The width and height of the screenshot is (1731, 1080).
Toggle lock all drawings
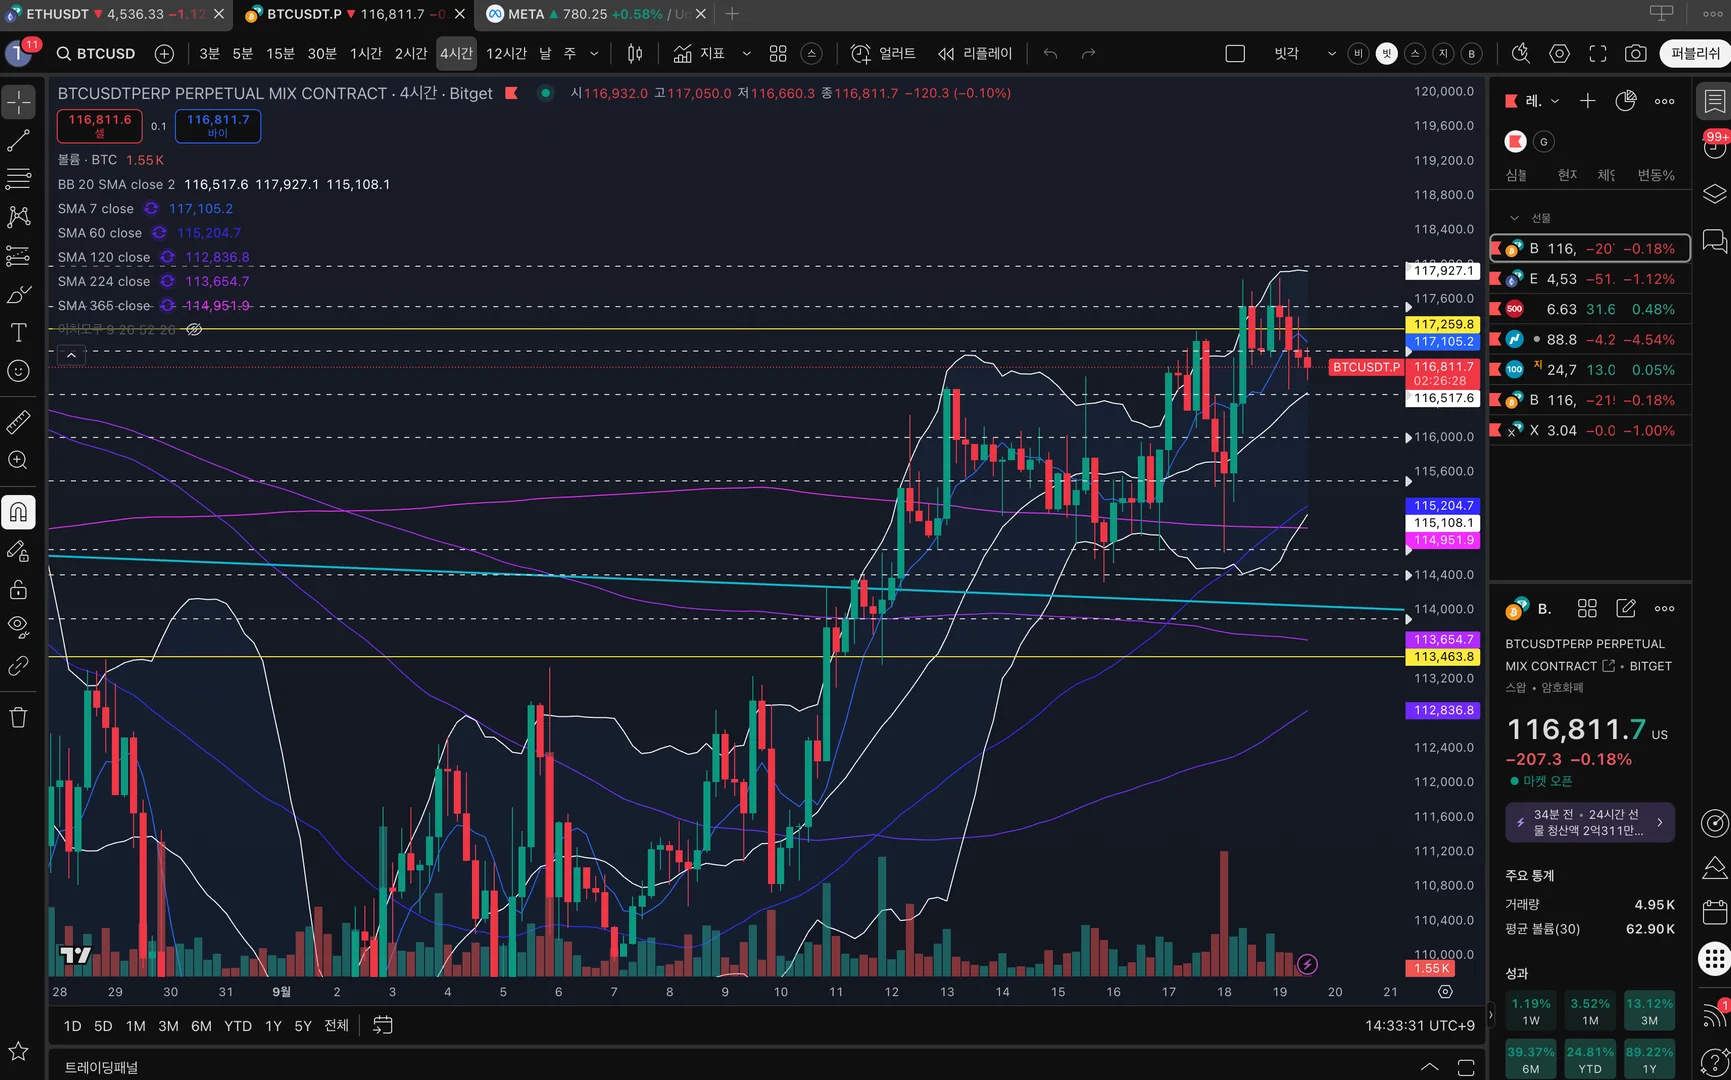pos(19,589)
